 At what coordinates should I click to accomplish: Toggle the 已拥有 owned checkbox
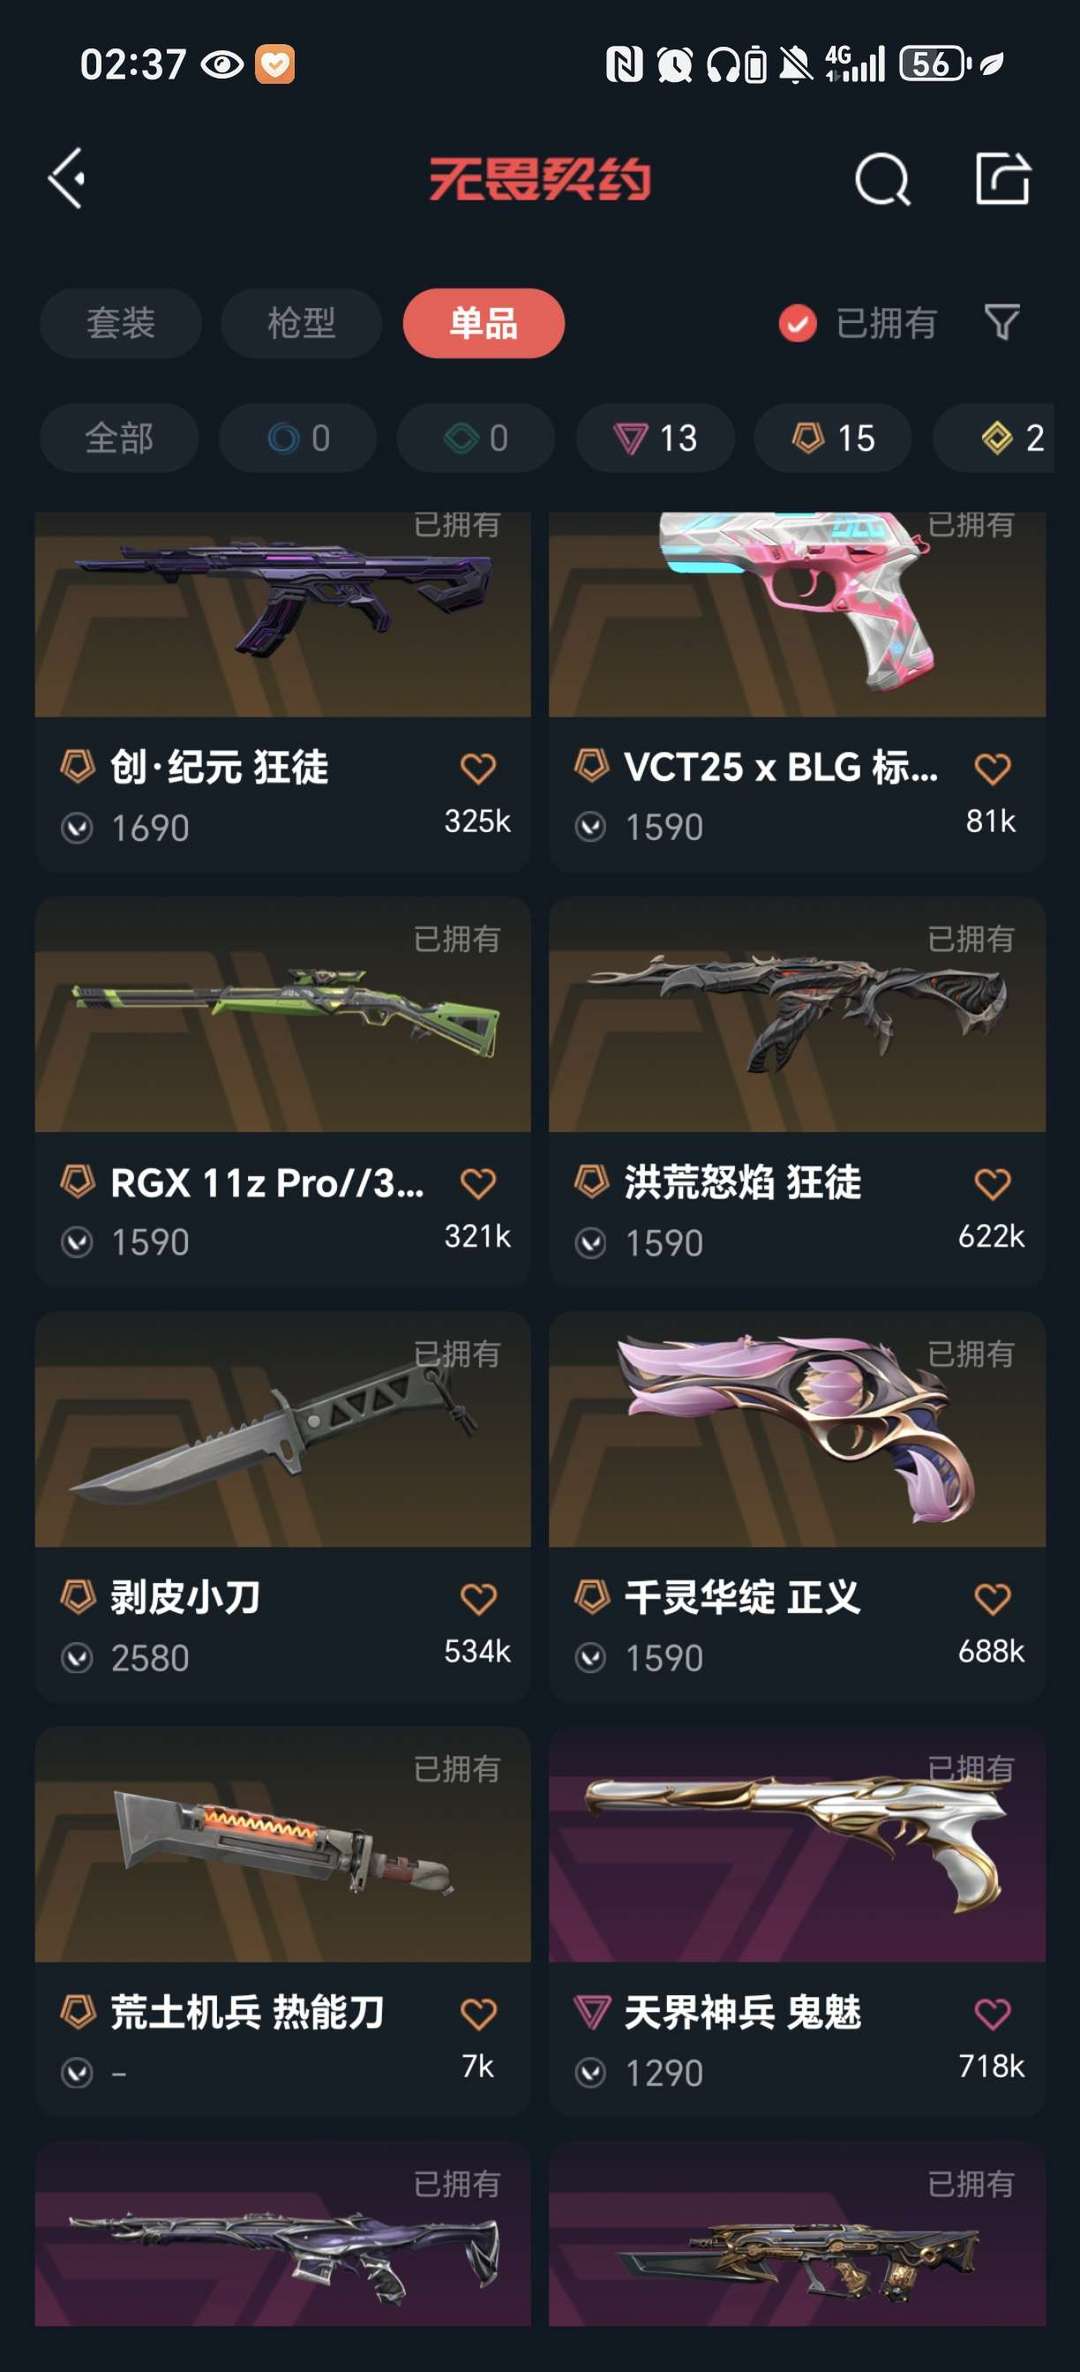pyautogui.click(x=797, y=323)
